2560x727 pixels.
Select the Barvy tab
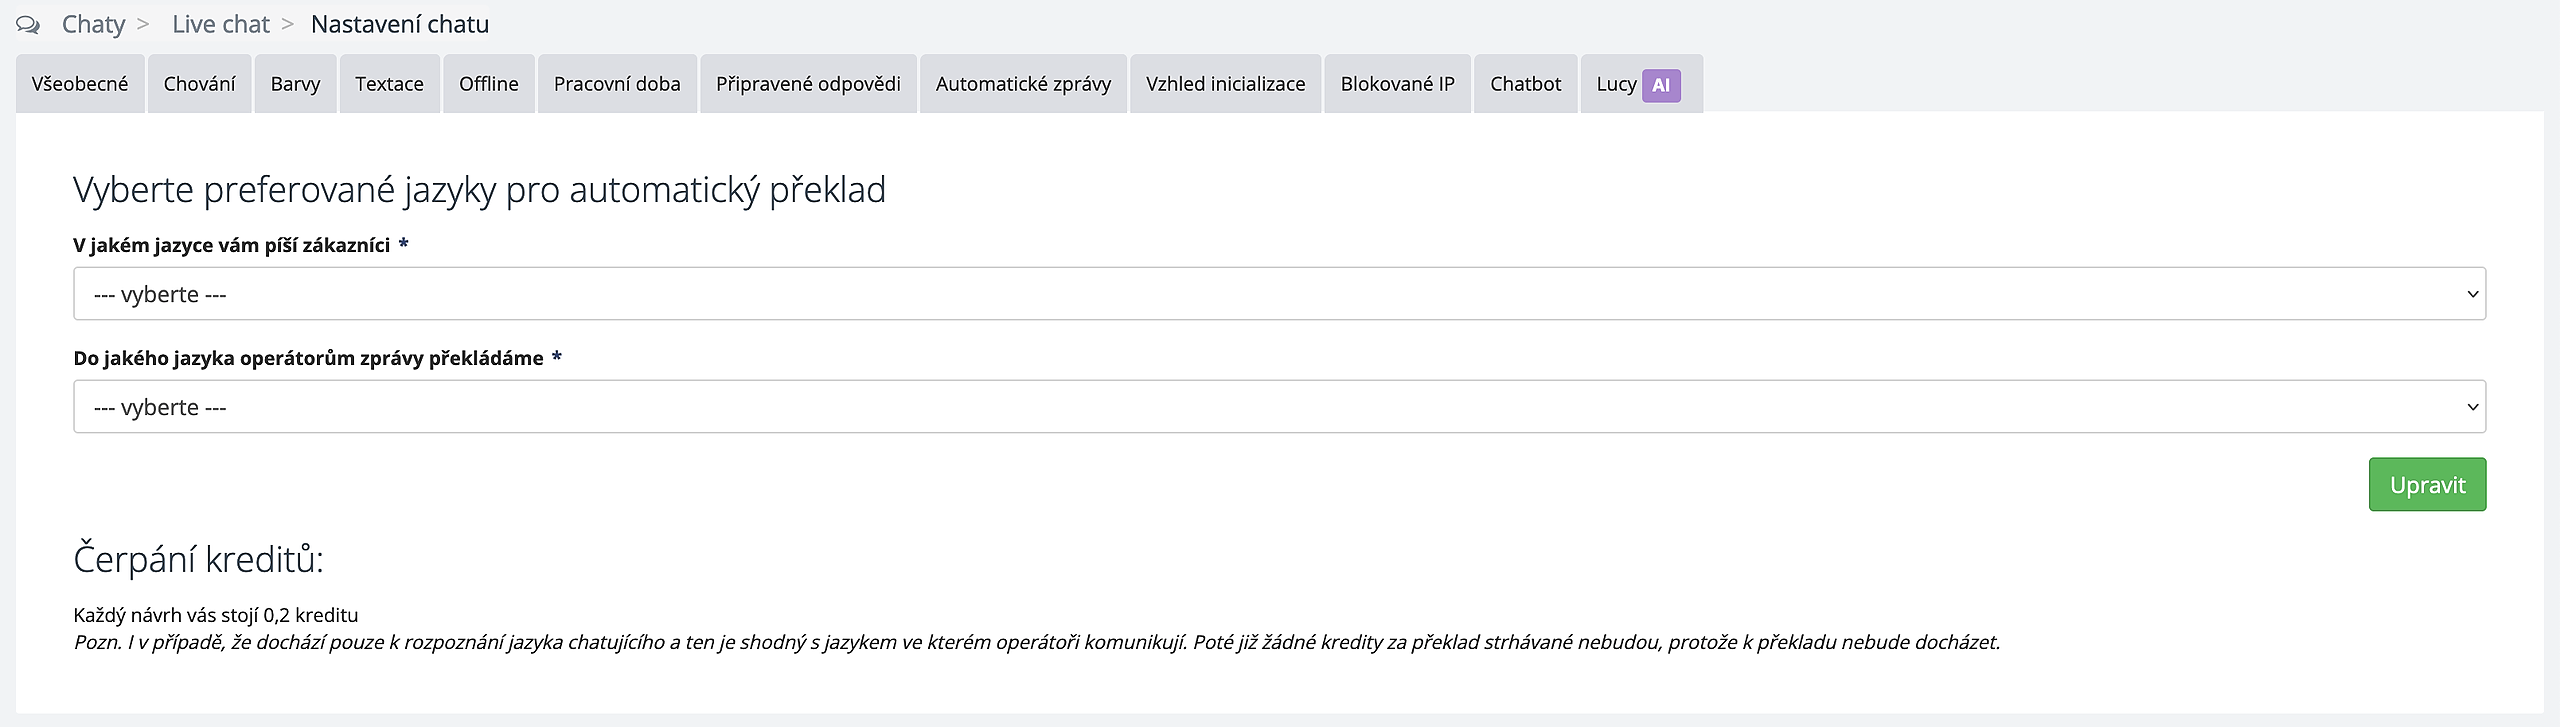coord(295,84)
